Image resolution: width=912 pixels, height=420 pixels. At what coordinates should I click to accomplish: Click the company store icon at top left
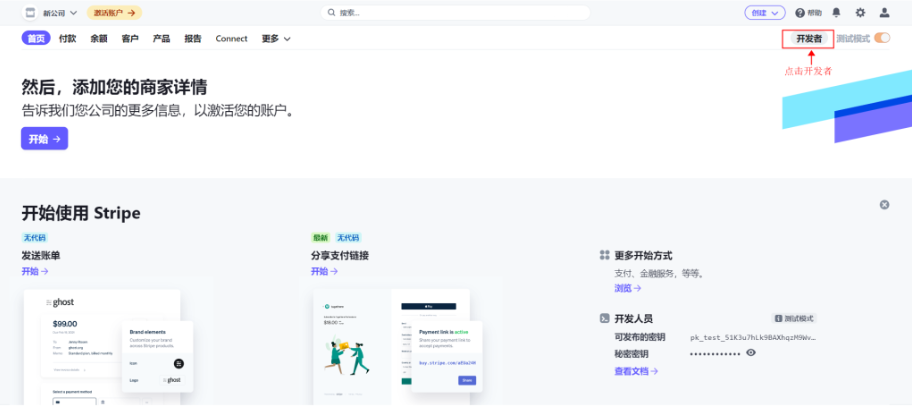[29, 12]
